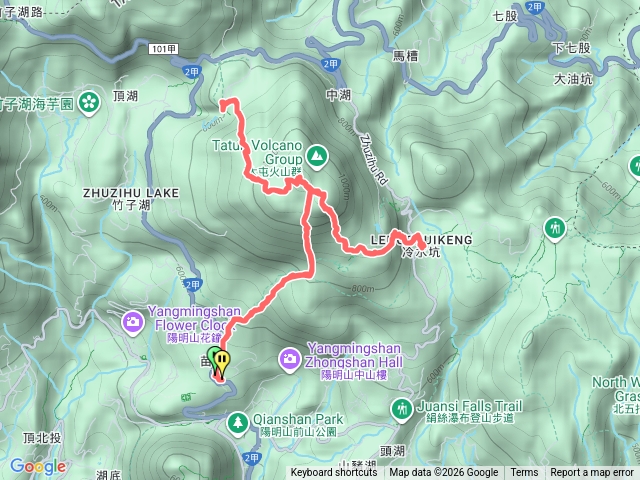Image resolution: width=640 pixels, height=480 pixels.
Task: Open the flower marker near 竹子湖海芋園
Action: click(x=89, y=103)
